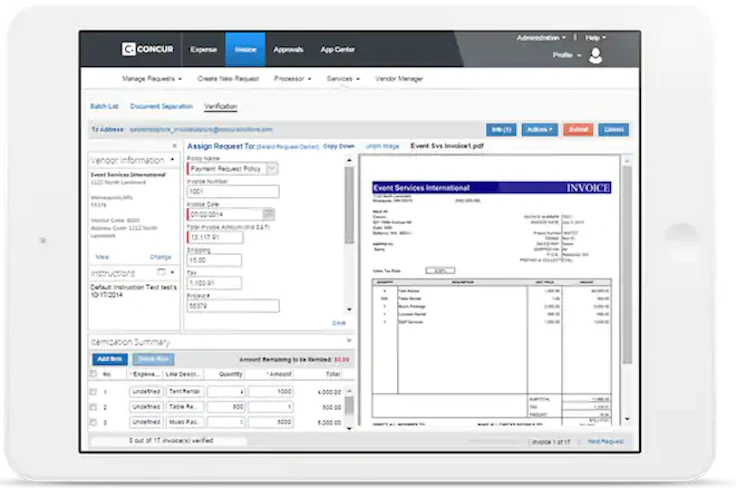The image size is (736, 488).
Task: Open the user profile avatar icon
Action: (596, 55)
